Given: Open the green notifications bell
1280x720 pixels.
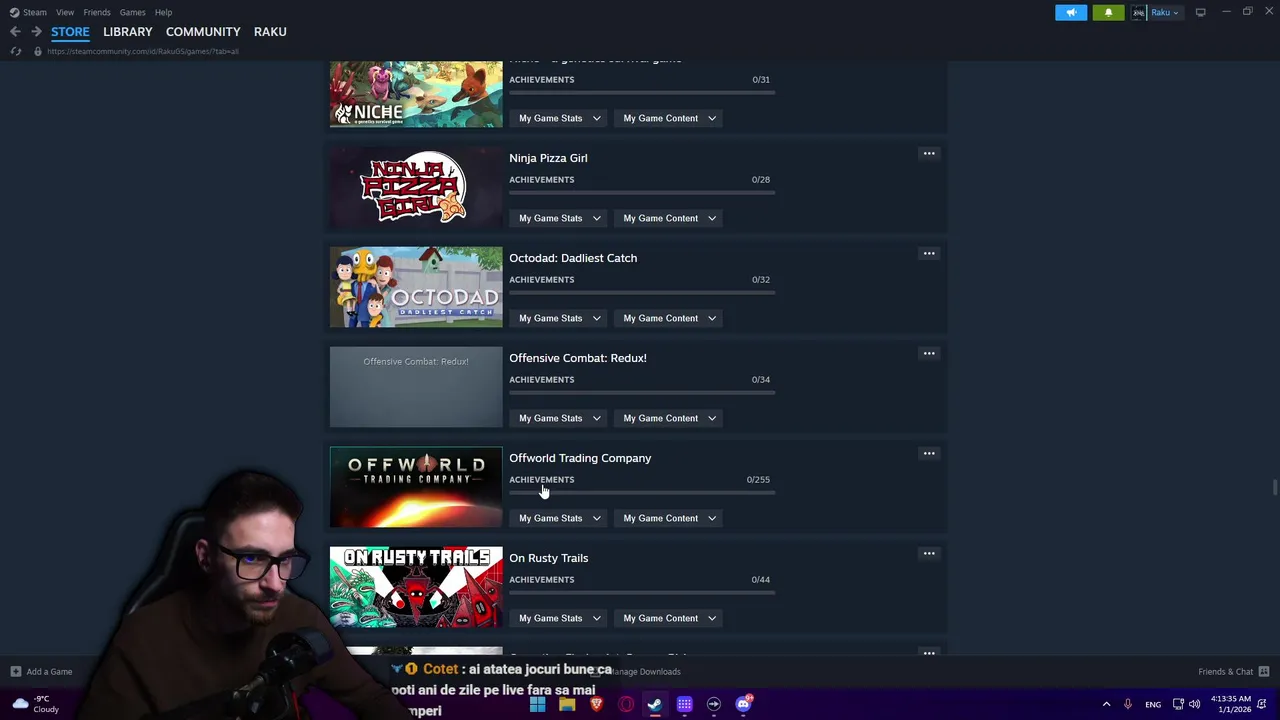Looking at the screenshot, I should coord(1108,12).
